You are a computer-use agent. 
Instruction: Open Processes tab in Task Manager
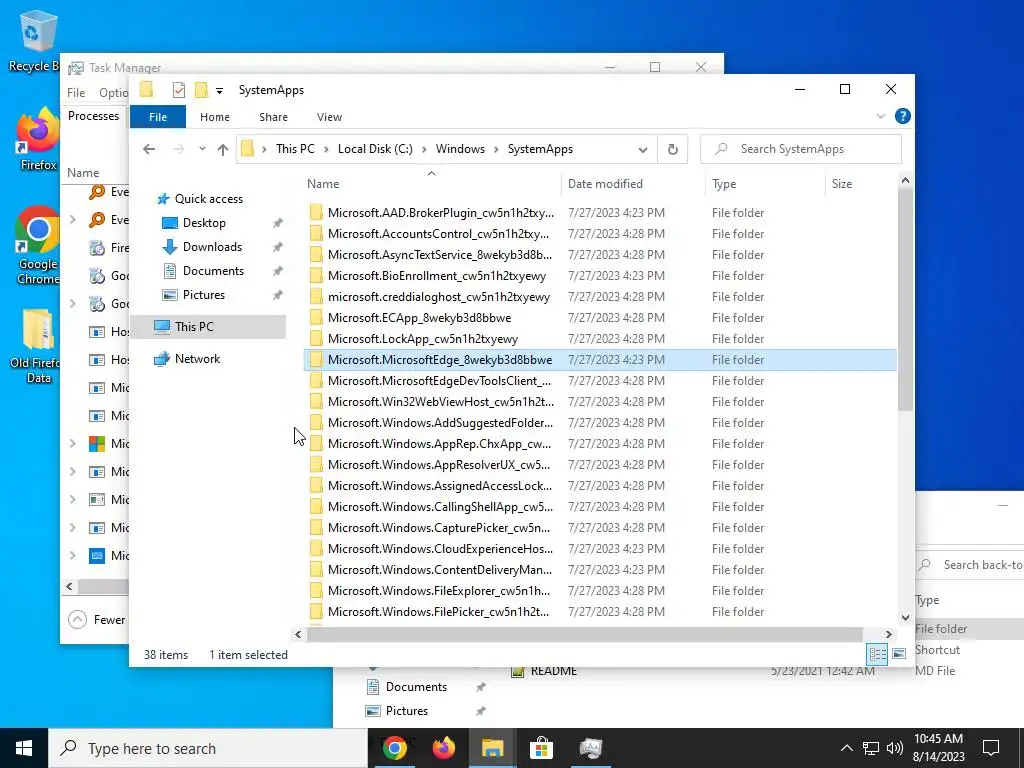(93, 116)
